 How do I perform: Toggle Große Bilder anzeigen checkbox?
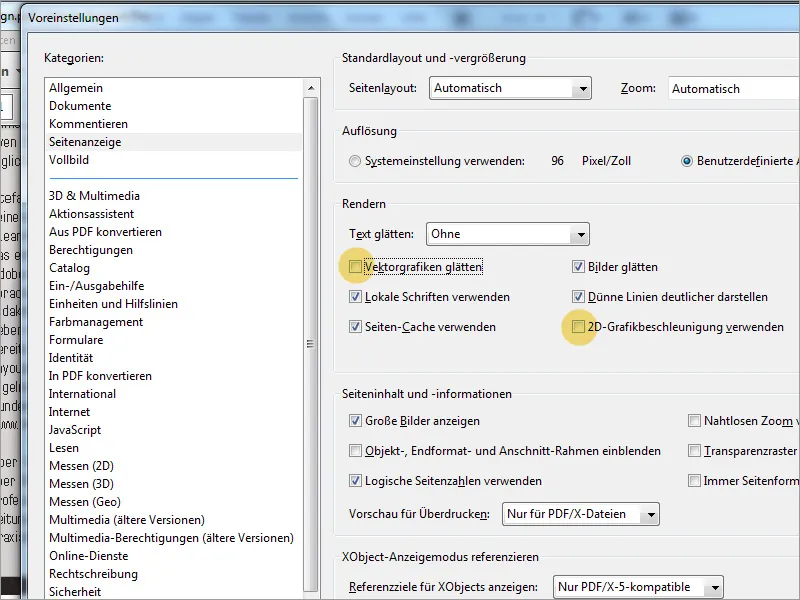click(x=355, y=421)
